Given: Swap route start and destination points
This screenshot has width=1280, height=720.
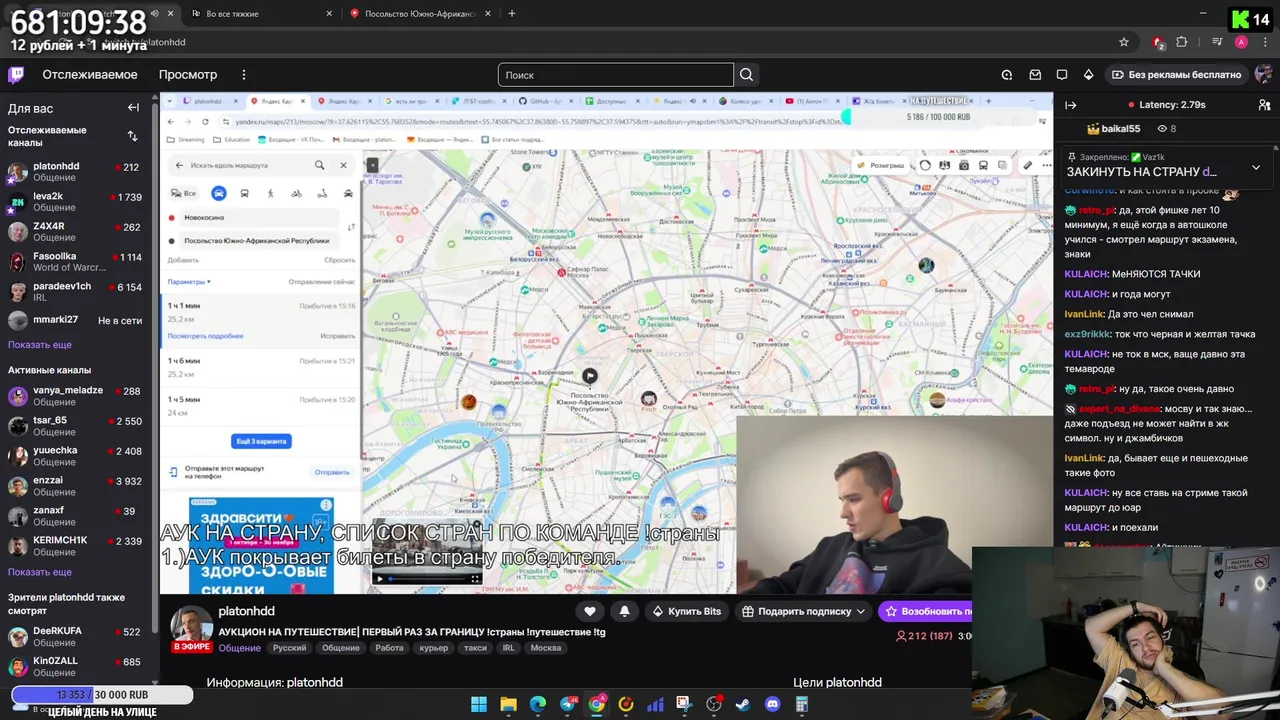Looking at the screenshot, I should tap(350, 228).
